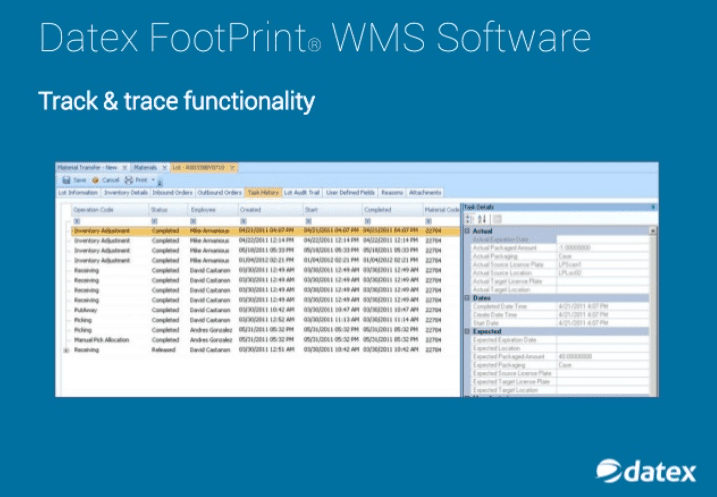
Task: Open the Attachments tab
Action: [x=425, y=192]
